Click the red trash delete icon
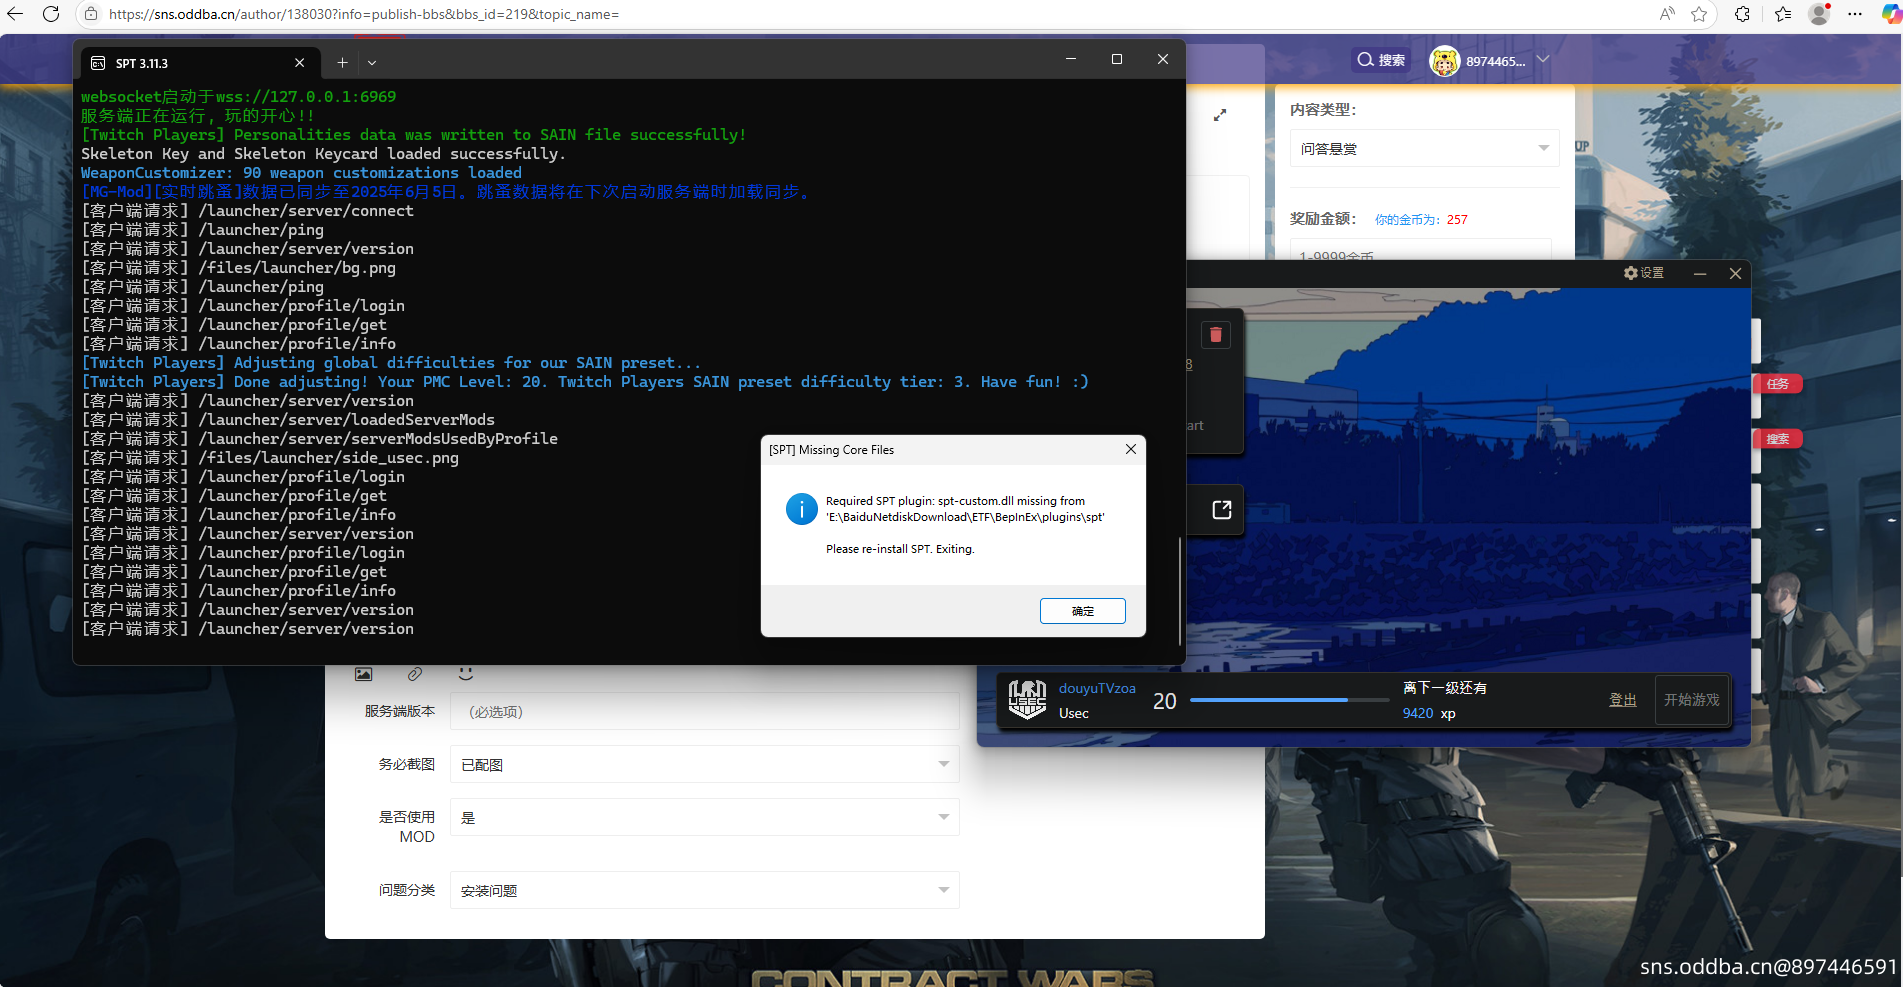Screen dimensions: 1903x987 pos(1215,334)
